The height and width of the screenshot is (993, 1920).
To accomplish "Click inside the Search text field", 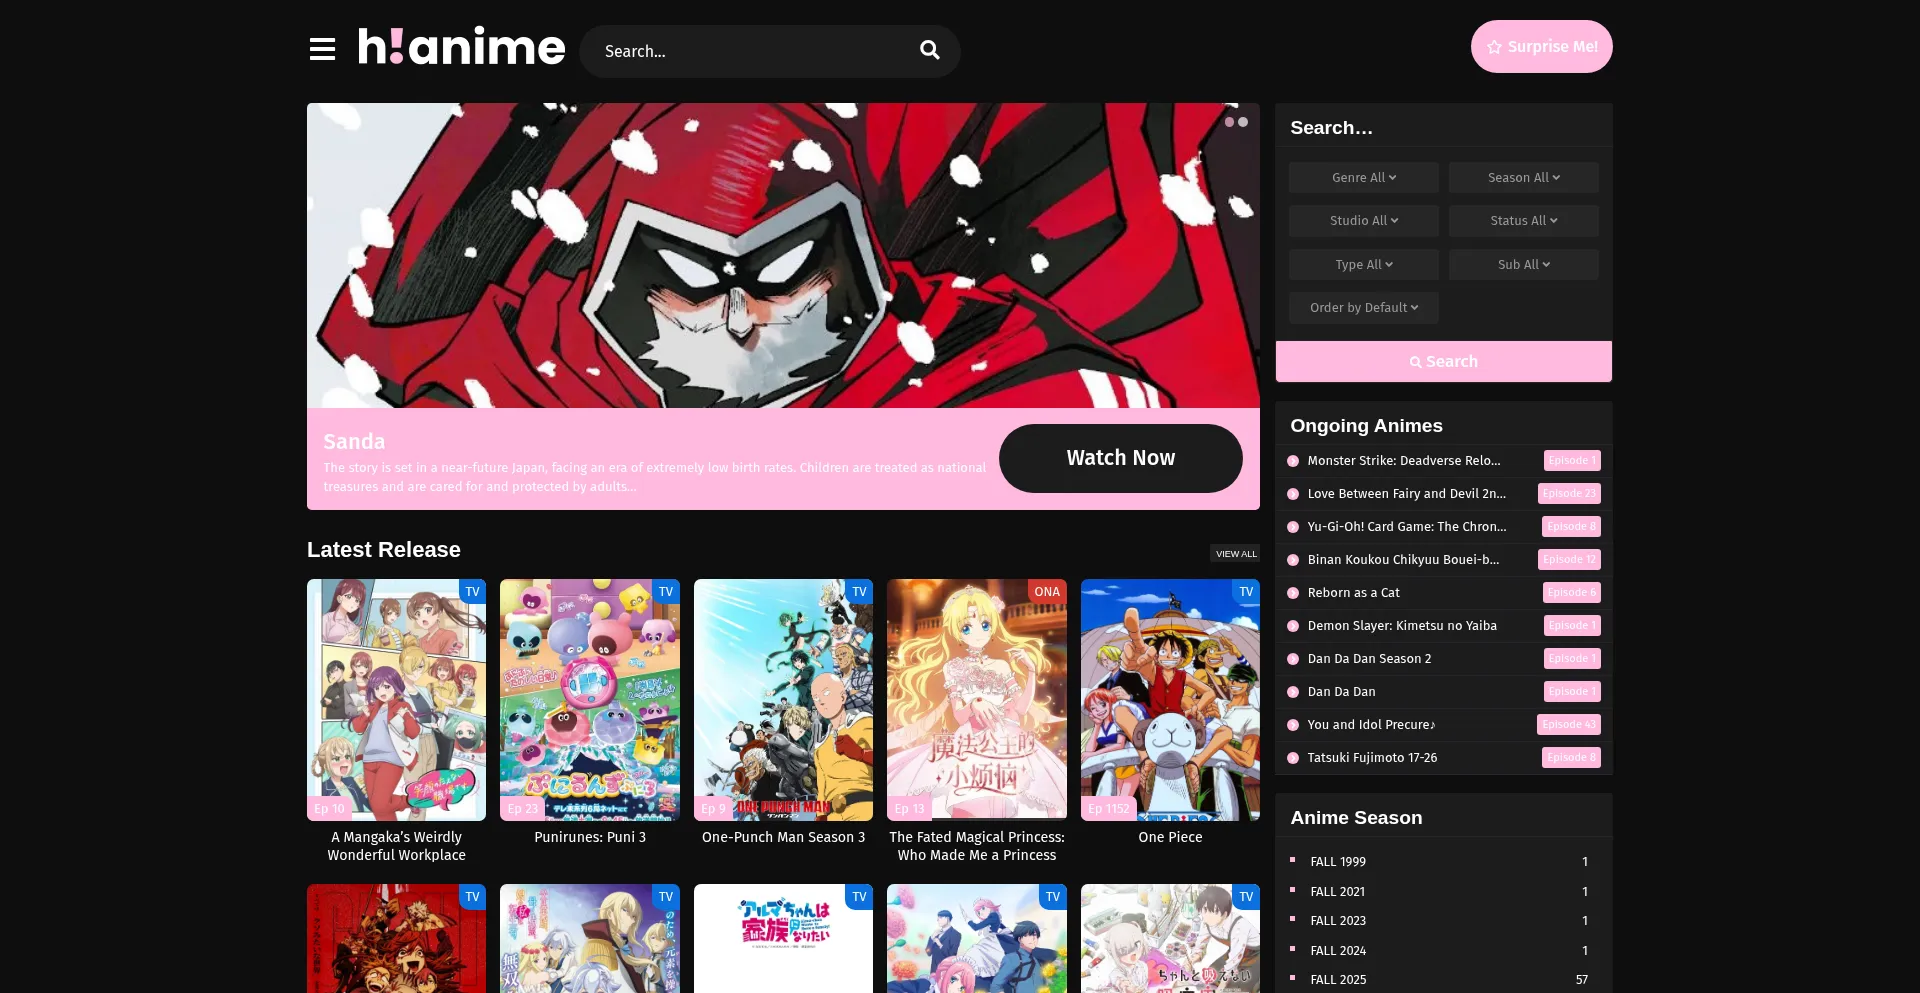I will pyautogui.click(x=740, y=50).
